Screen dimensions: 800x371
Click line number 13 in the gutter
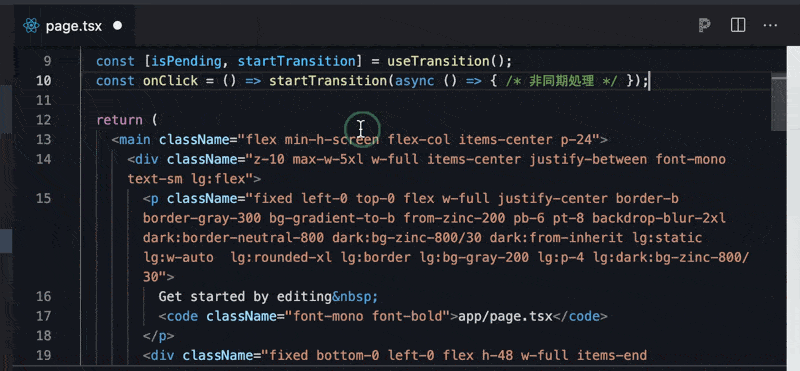[43, 140]
